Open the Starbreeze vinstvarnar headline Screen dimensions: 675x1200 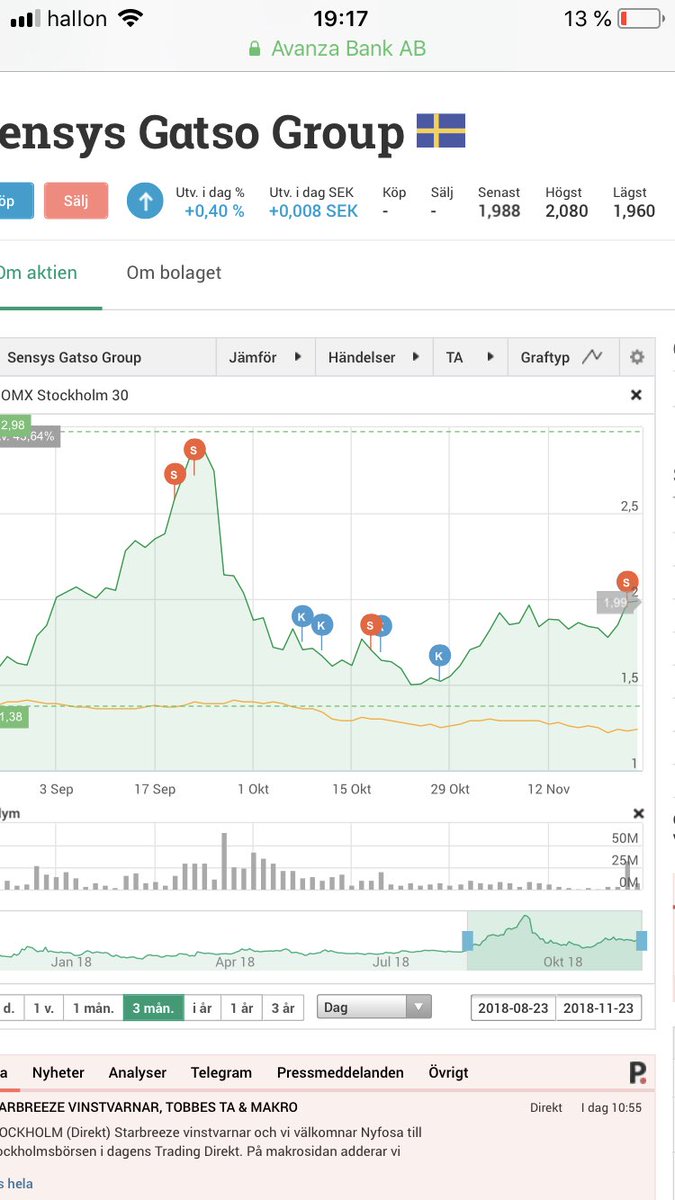point(149,1107)
